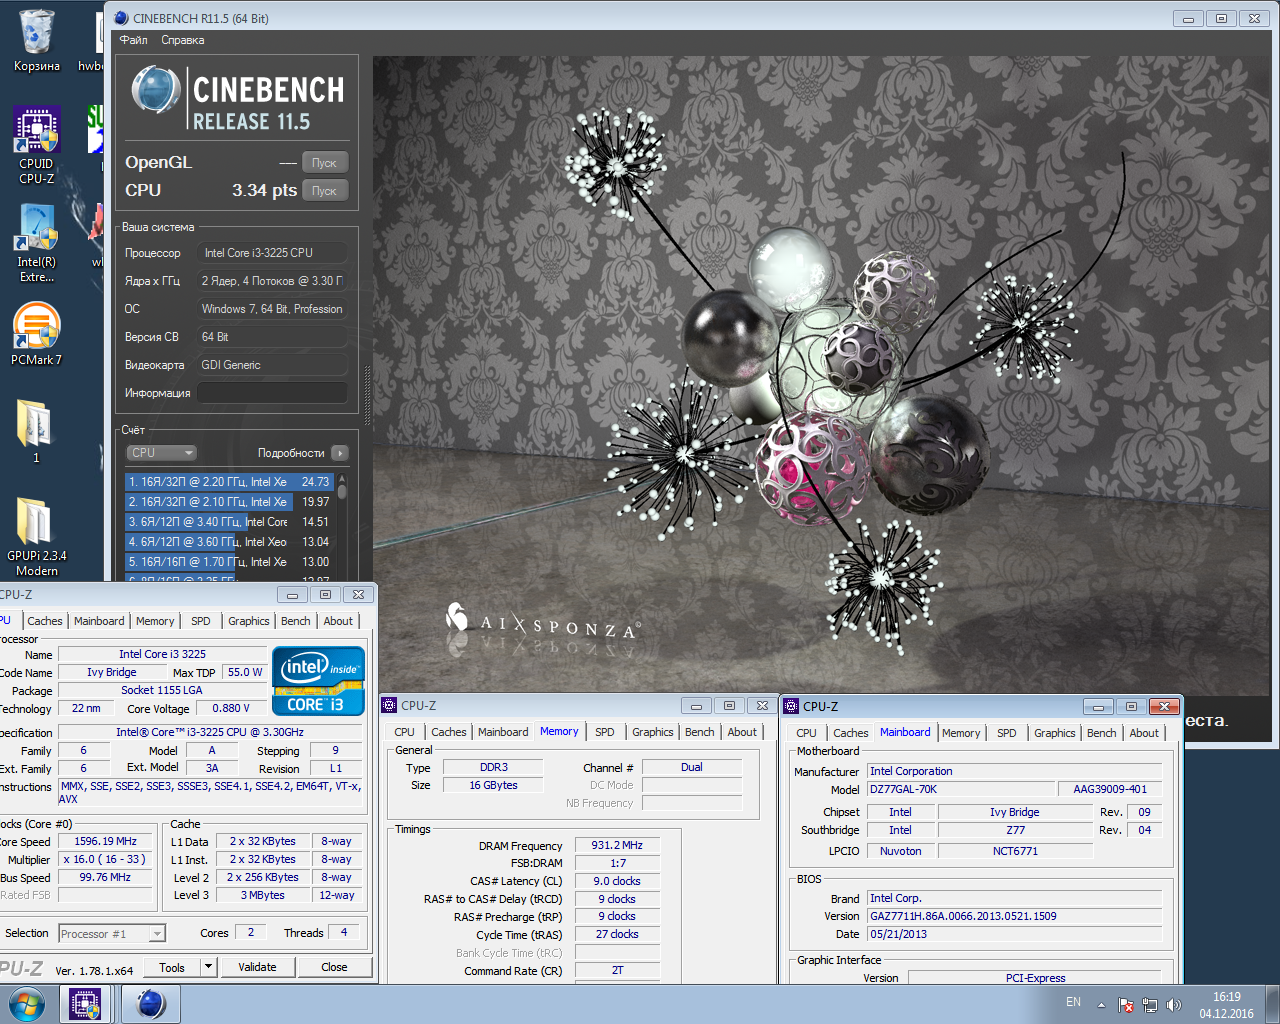Select Caches tab in CPU-Z Mainboard window

tap(851, 733)
